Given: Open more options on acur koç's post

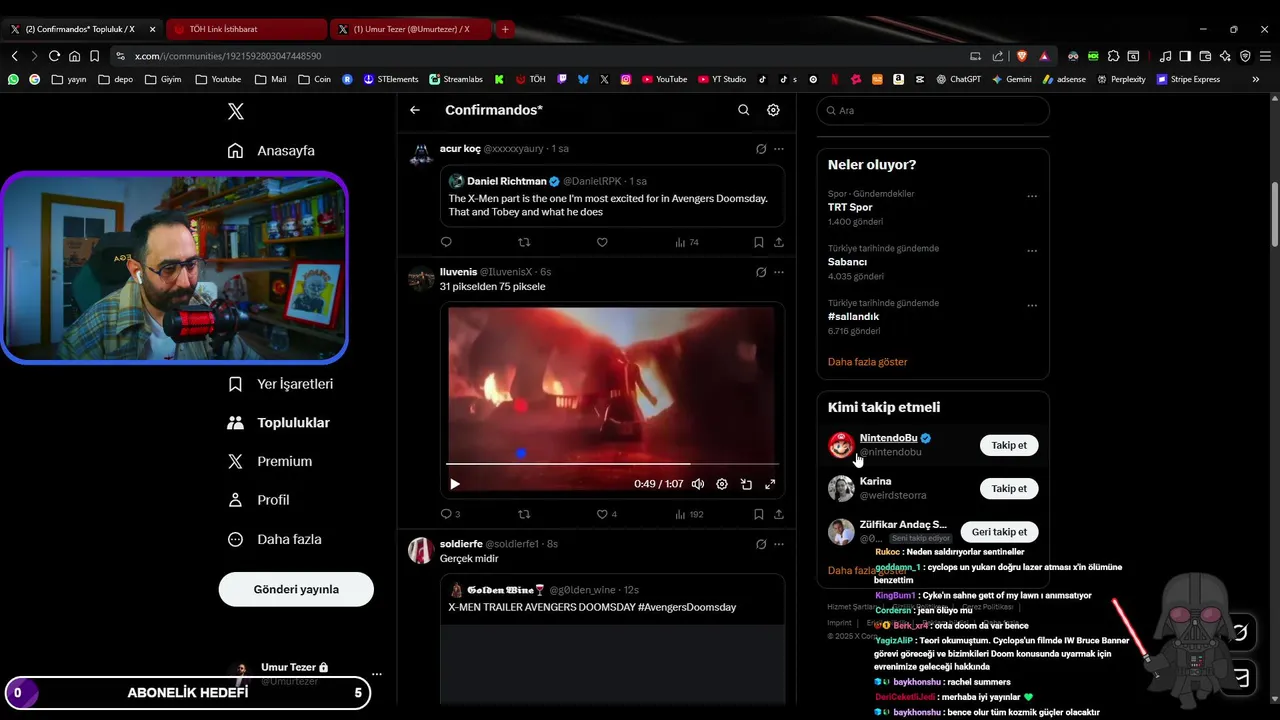Looking at the screenshot, I should click(x=779, y=149).
